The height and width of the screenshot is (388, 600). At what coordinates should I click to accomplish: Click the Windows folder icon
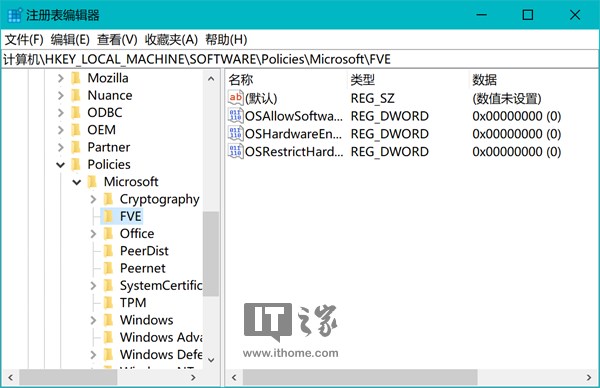[109, 320]
